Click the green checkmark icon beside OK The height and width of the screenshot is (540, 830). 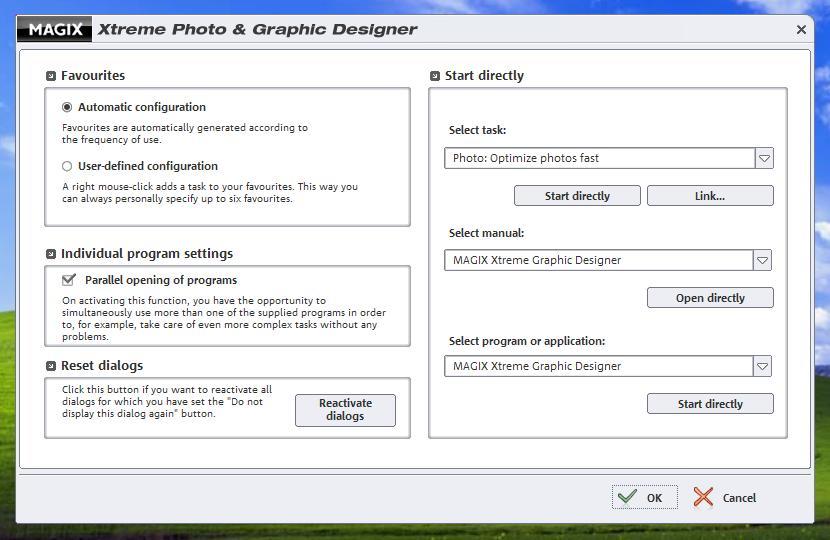pyautogui.click(x=628, y=497)
